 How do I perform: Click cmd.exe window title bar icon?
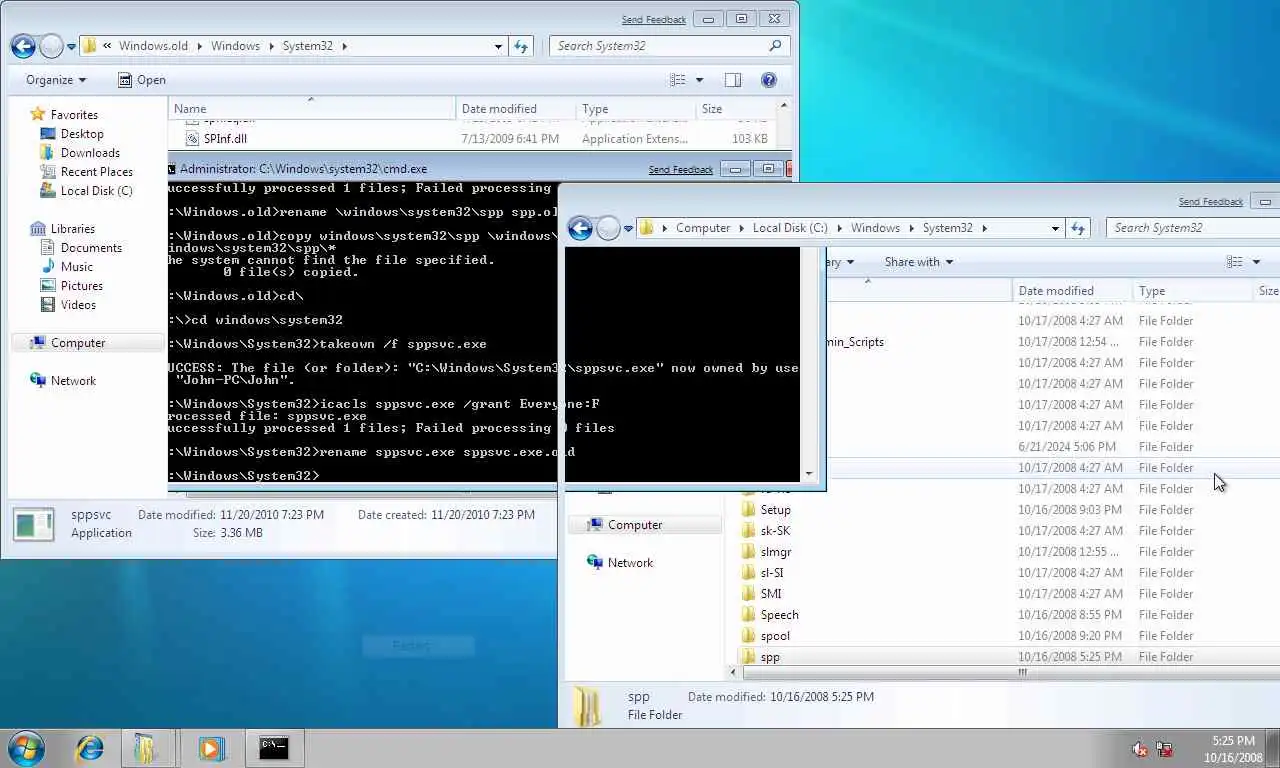pyautogui.click(x=171, y=169)
